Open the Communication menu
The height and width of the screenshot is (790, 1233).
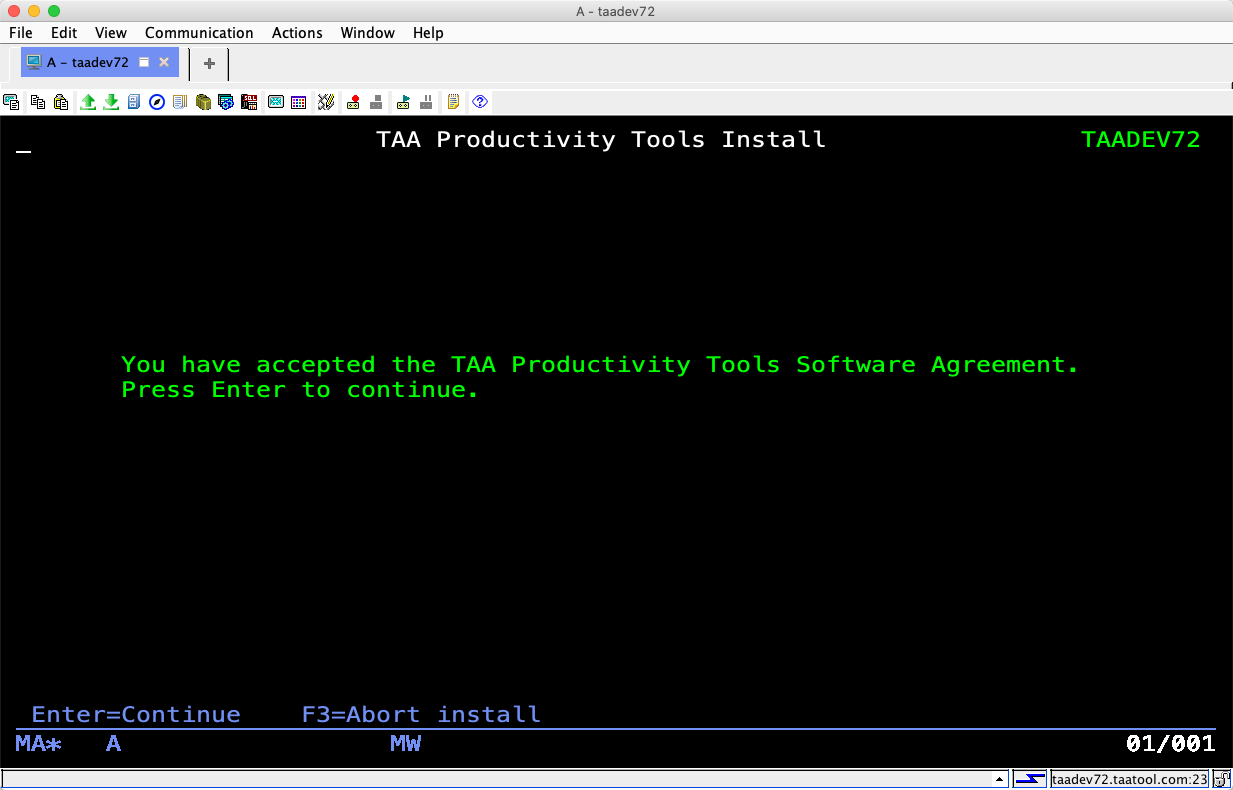pos(199,33)
